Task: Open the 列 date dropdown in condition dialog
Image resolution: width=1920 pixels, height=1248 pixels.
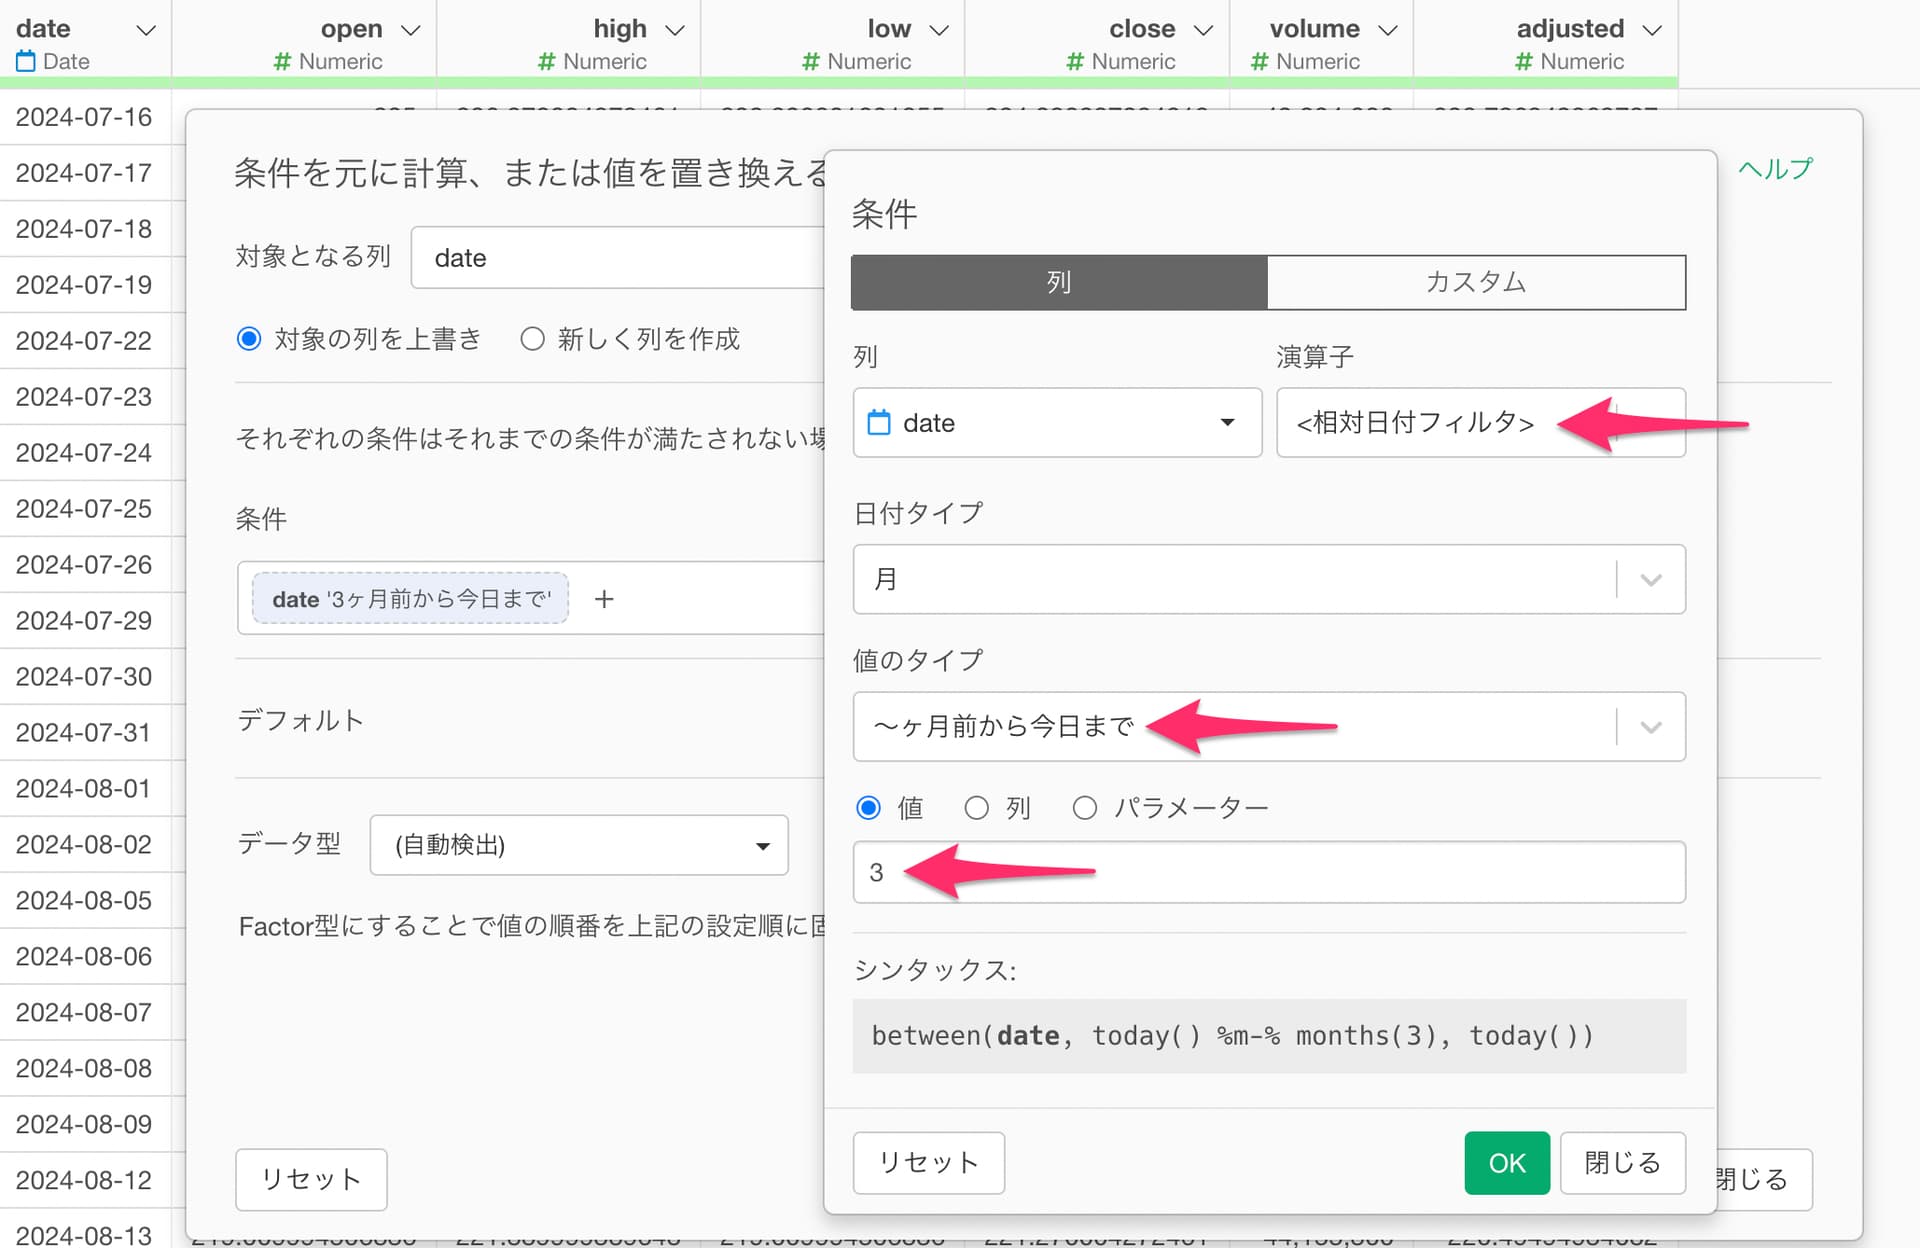Action: [x=1057, y=423]
